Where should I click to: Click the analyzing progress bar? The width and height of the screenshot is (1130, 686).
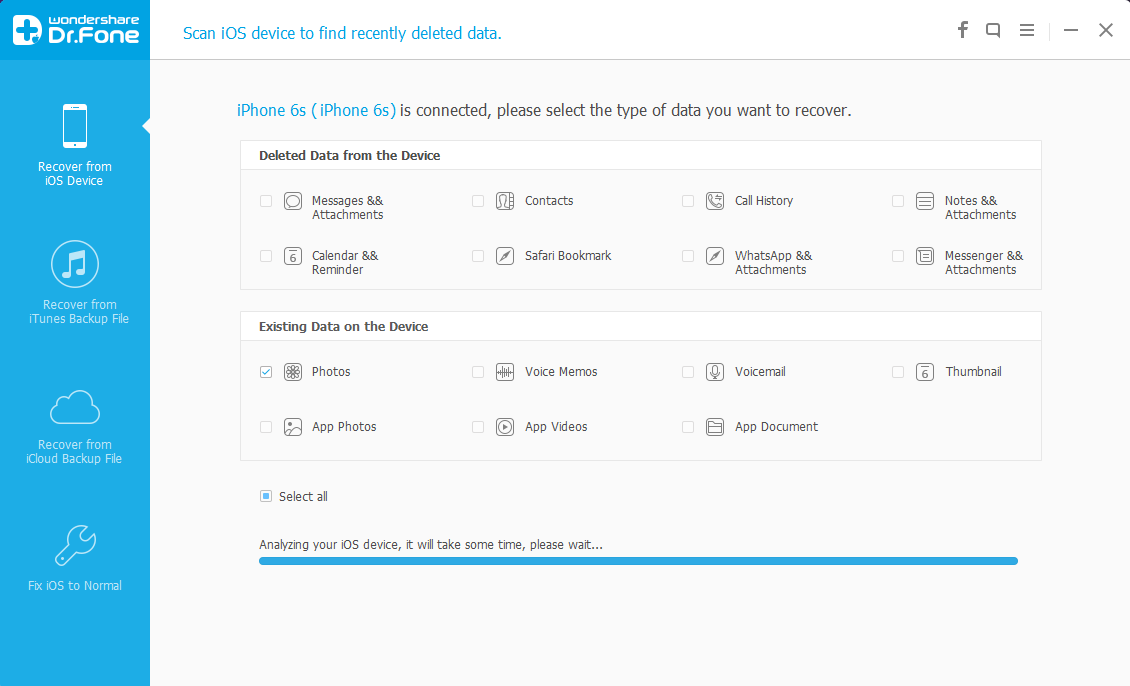[639, 561]
